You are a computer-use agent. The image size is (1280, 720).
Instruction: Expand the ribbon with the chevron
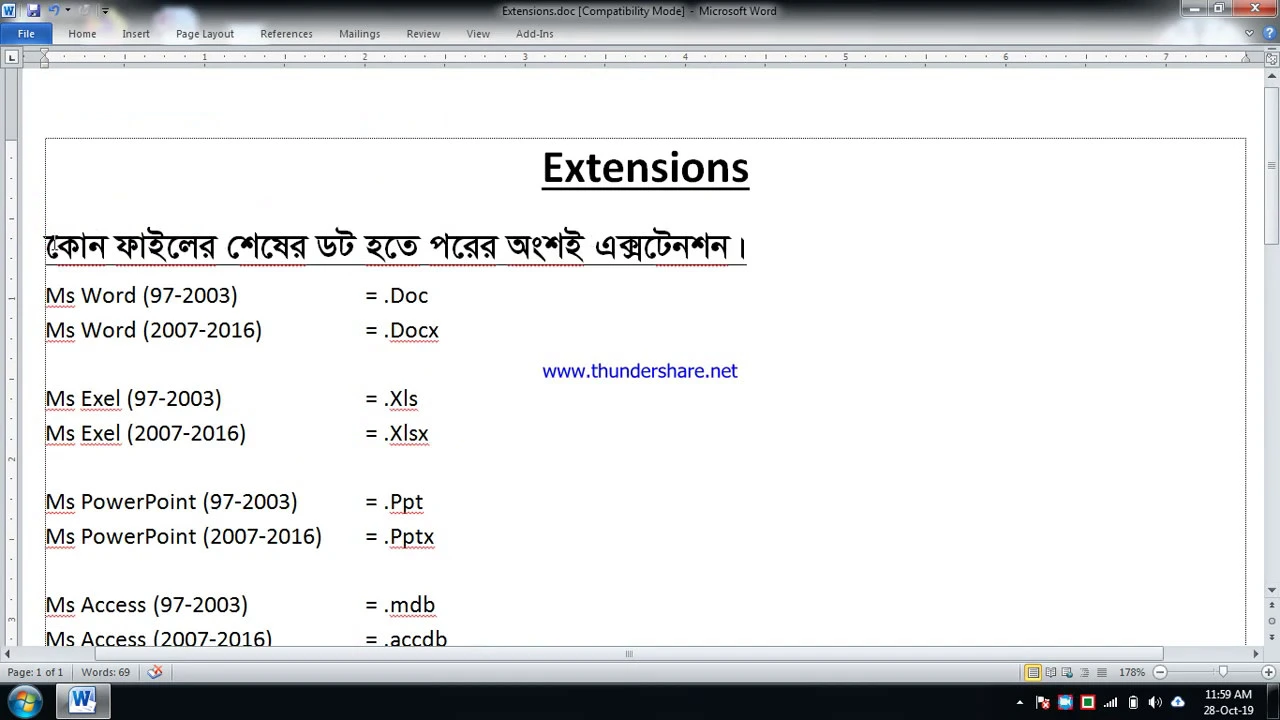[x=1249, y=33]
